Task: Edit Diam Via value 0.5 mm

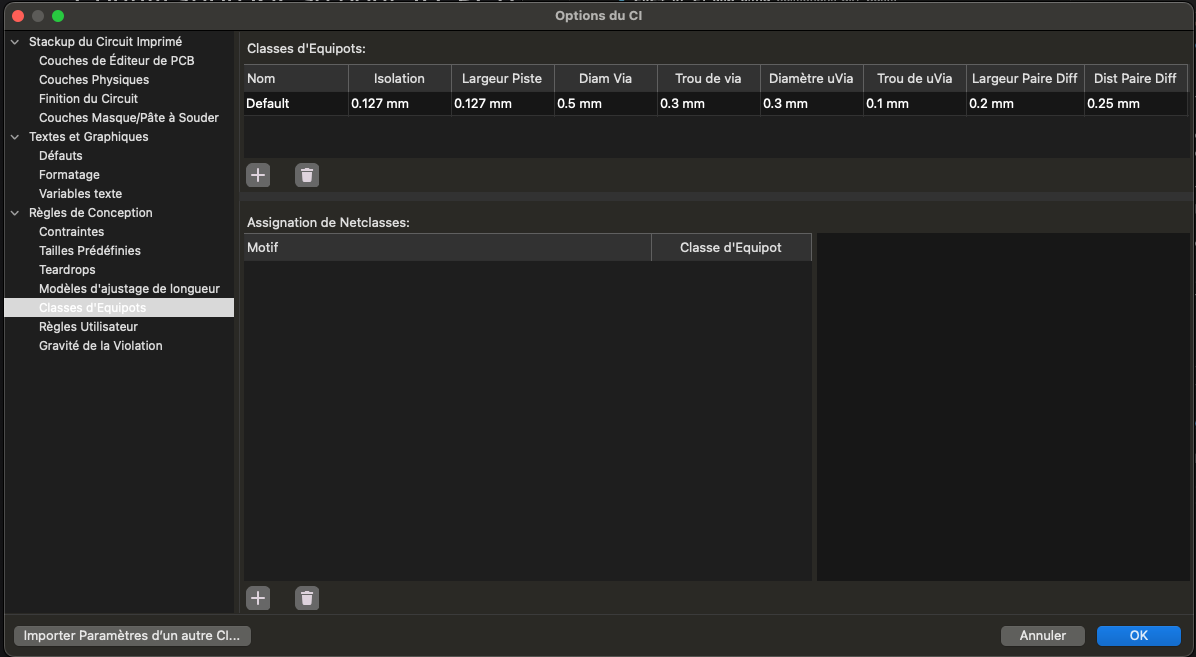Action: [606, 104]
